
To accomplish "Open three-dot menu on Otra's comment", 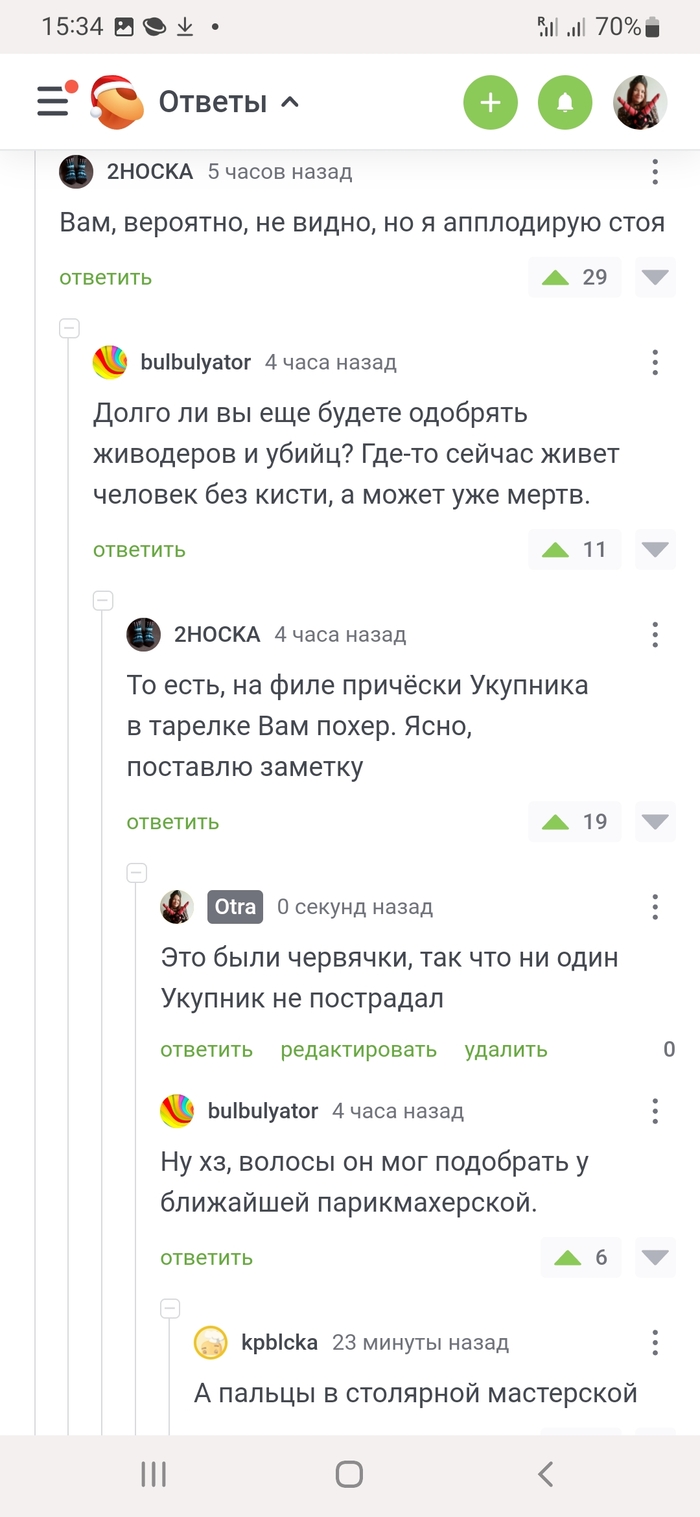I will tap(655, 907).
